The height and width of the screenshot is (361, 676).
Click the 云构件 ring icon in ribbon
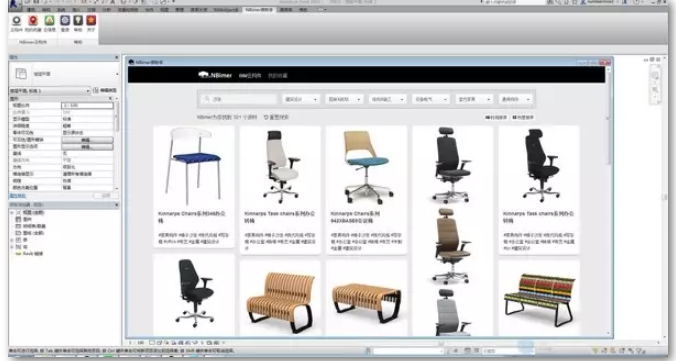(16, 21)
